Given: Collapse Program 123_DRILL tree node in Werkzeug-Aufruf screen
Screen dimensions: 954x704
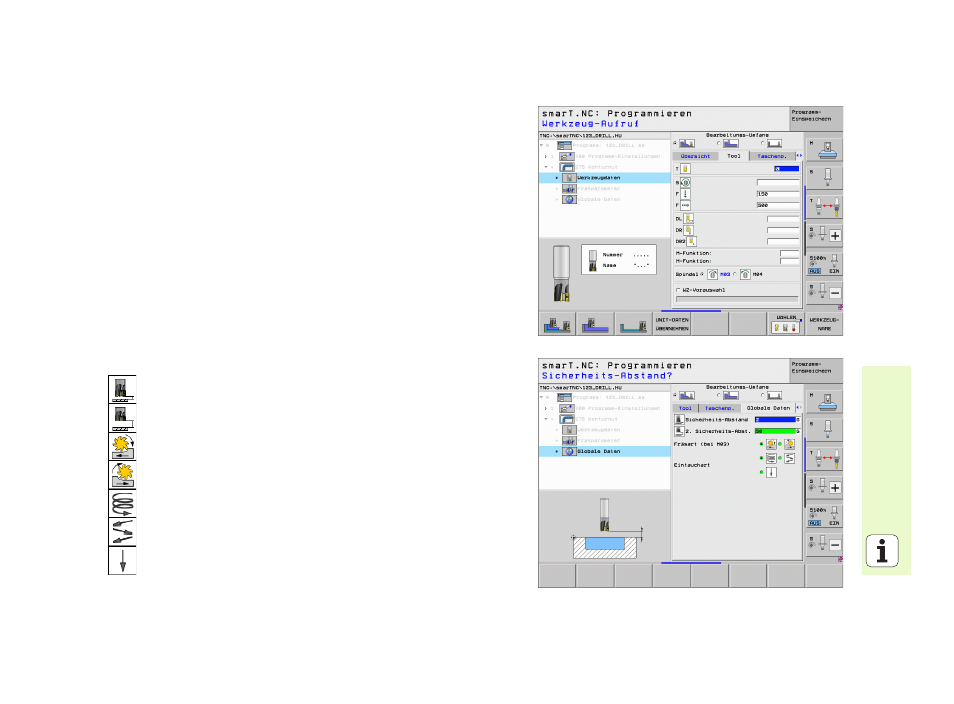Looking at the screenshot, I should point(541,145).
